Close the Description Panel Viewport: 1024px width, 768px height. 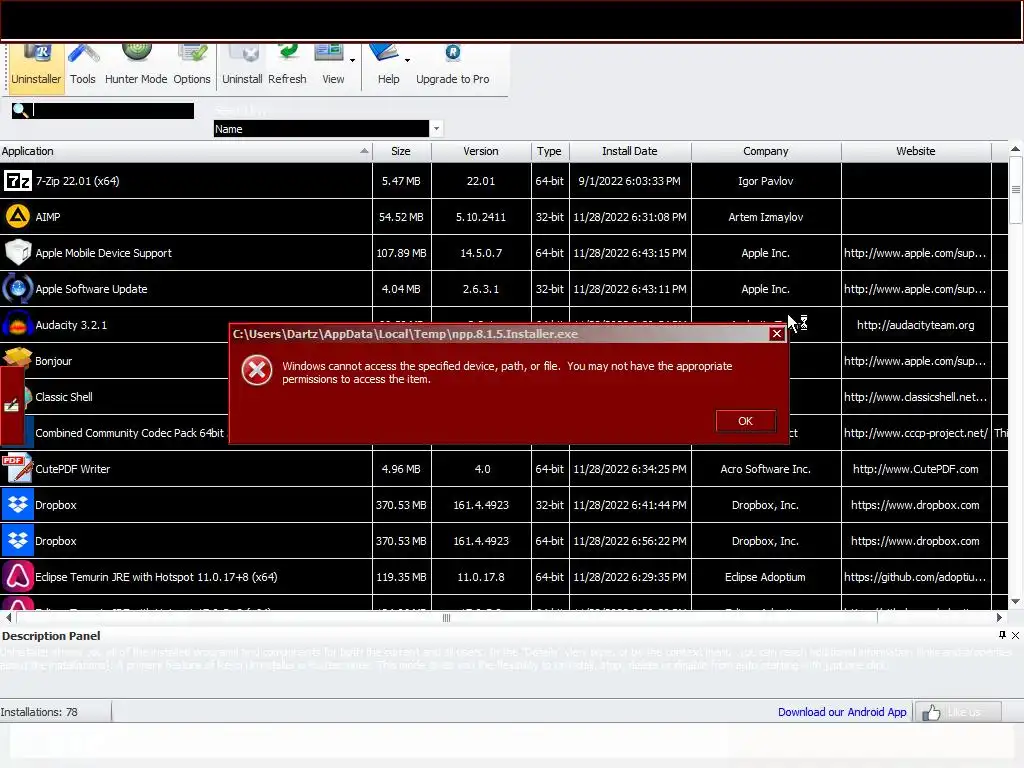coord(1016,635)
